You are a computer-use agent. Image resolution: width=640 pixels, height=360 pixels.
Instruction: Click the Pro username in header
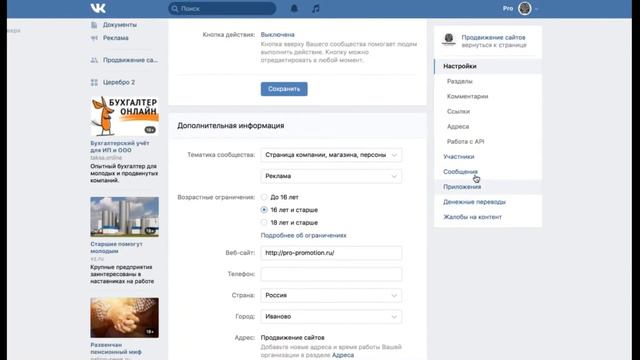click(x=508, y=9)
